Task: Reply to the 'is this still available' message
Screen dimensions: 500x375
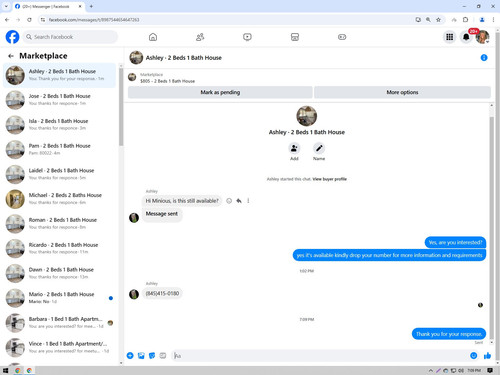Action: point(239,201)
